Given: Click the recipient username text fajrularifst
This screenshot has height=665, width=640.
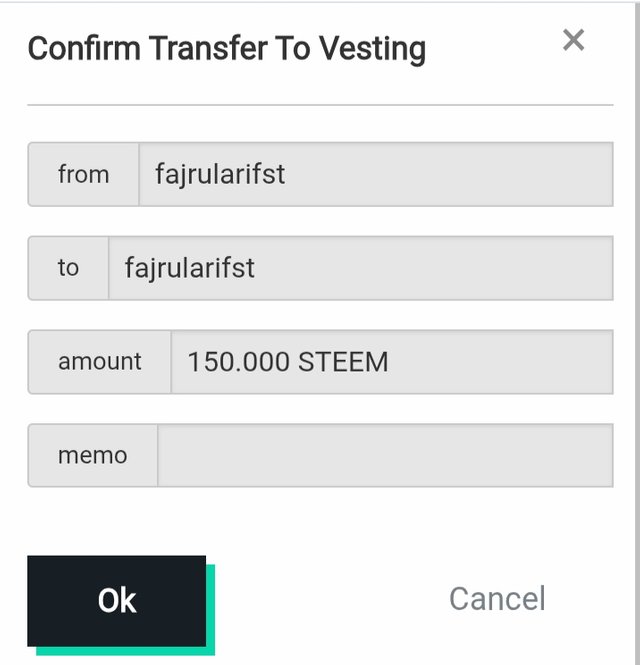Looking at the screenshot, I should (x=190, y=268).
